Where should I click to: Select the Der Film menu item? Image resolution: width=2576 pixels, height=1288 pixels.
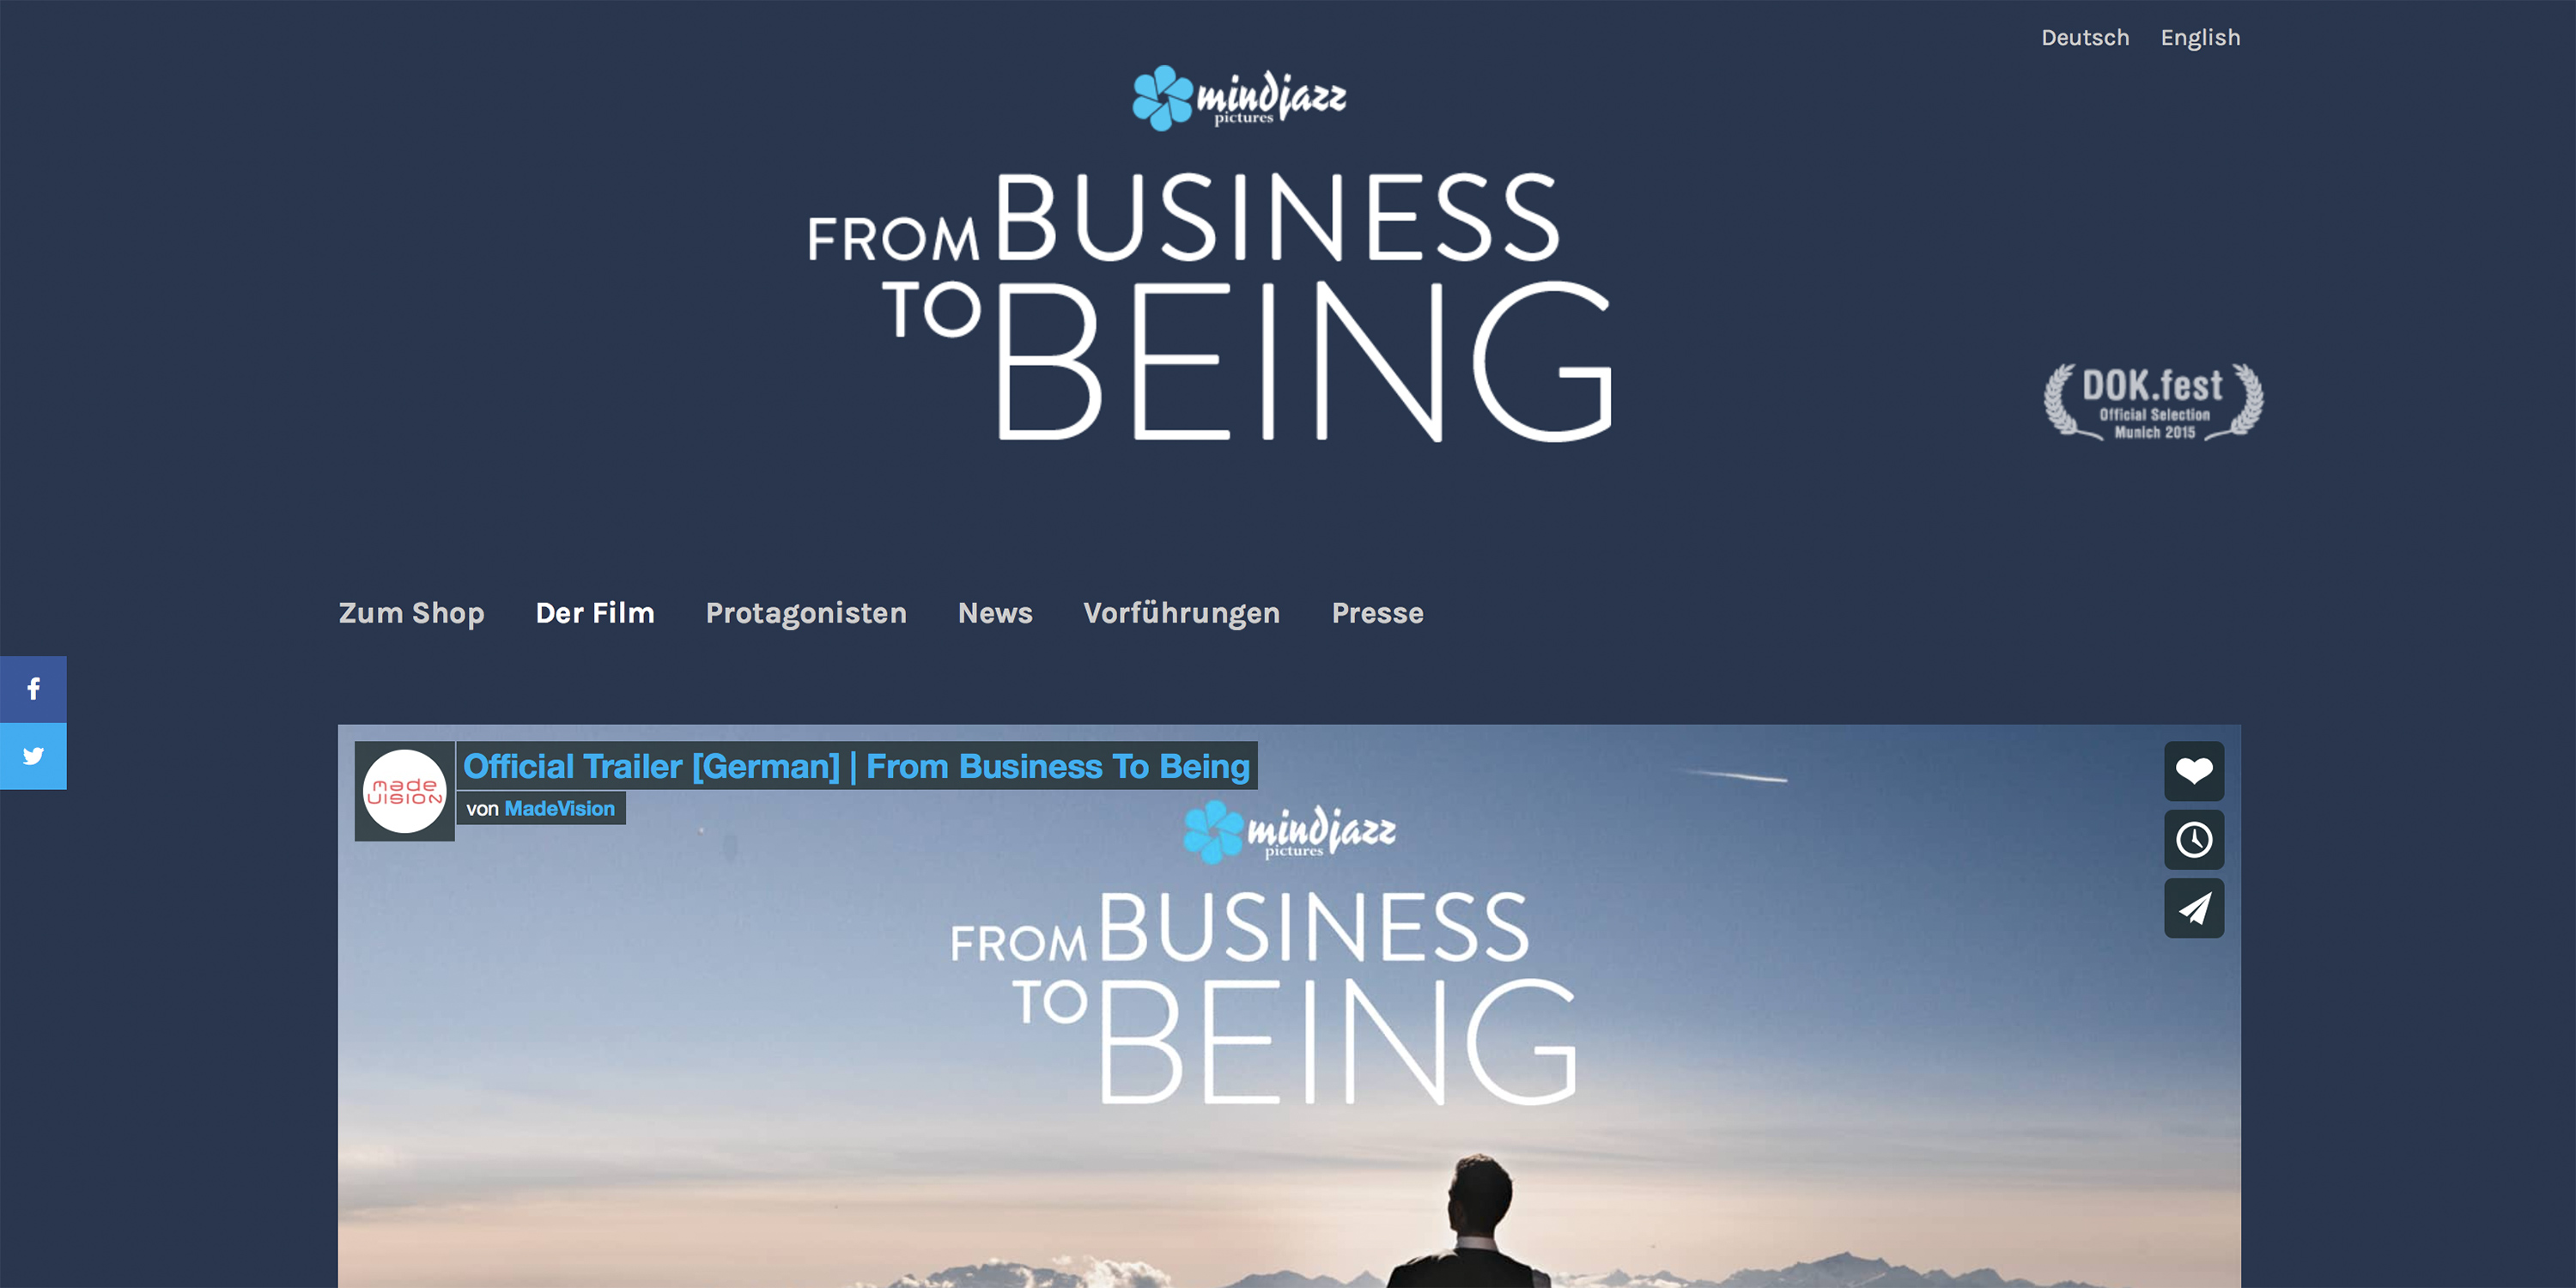pyautogui.click(x=595, y=613)
